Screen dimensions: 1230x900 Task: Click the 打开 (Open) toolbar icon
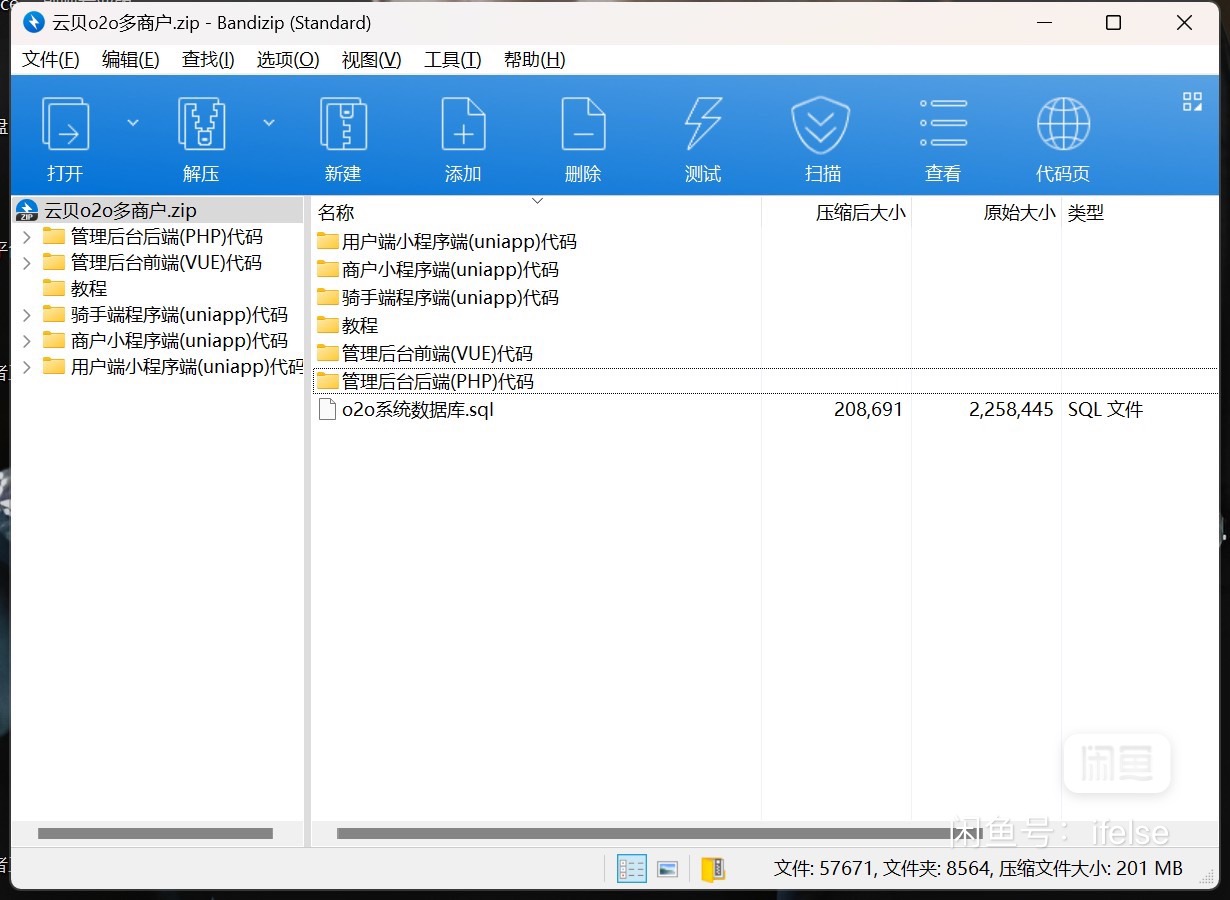click(x=65, y=125)
